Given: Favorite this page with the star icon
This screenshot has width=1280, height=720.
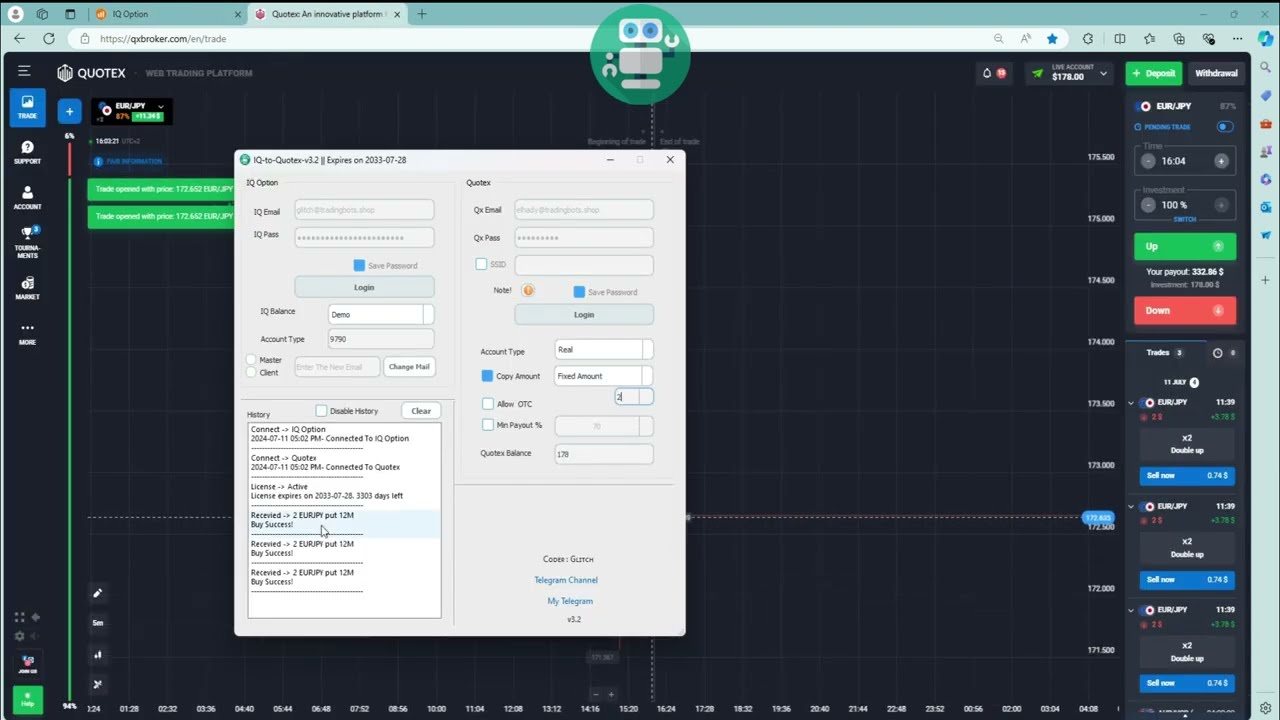Looking at the screenshot, I should 1052,39.
